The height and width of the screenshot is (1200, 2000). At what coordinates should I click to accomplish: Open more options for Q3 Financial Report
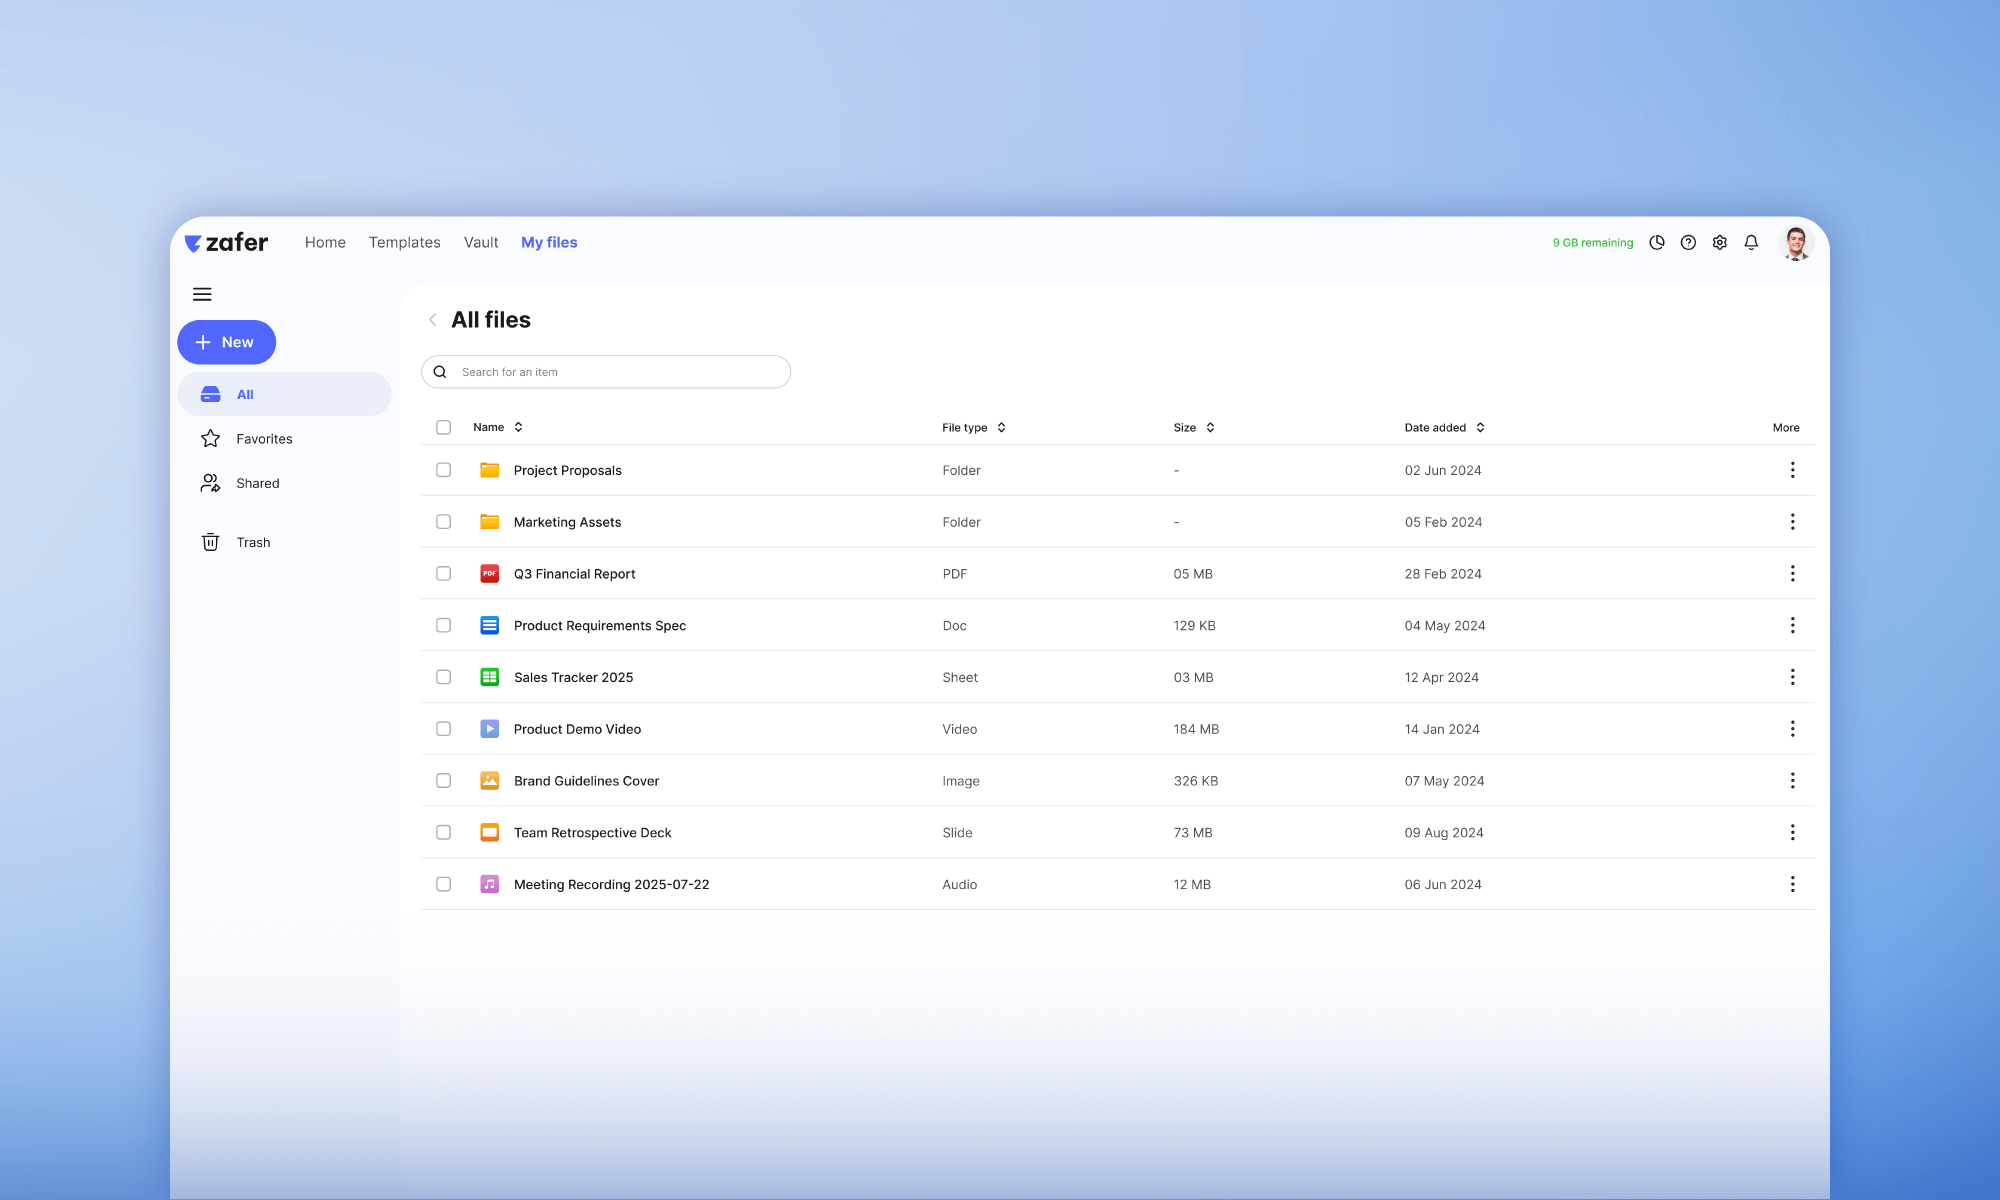(x=1792, y=574)
